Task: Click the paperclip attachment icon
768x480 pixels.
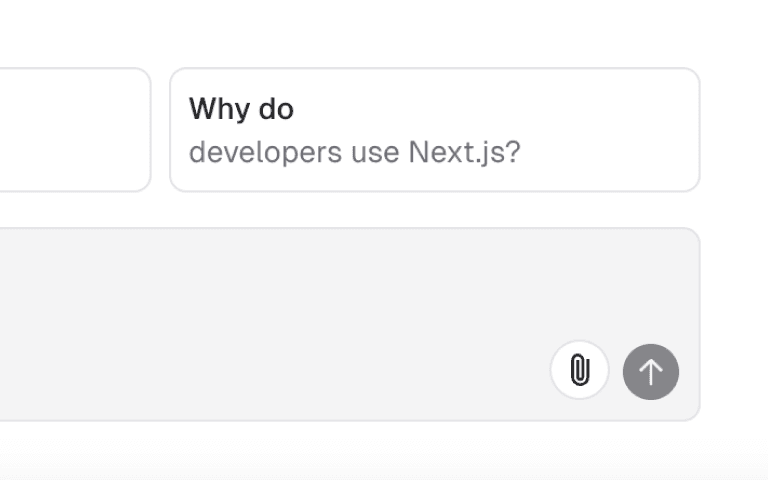Action: [579, 371]
